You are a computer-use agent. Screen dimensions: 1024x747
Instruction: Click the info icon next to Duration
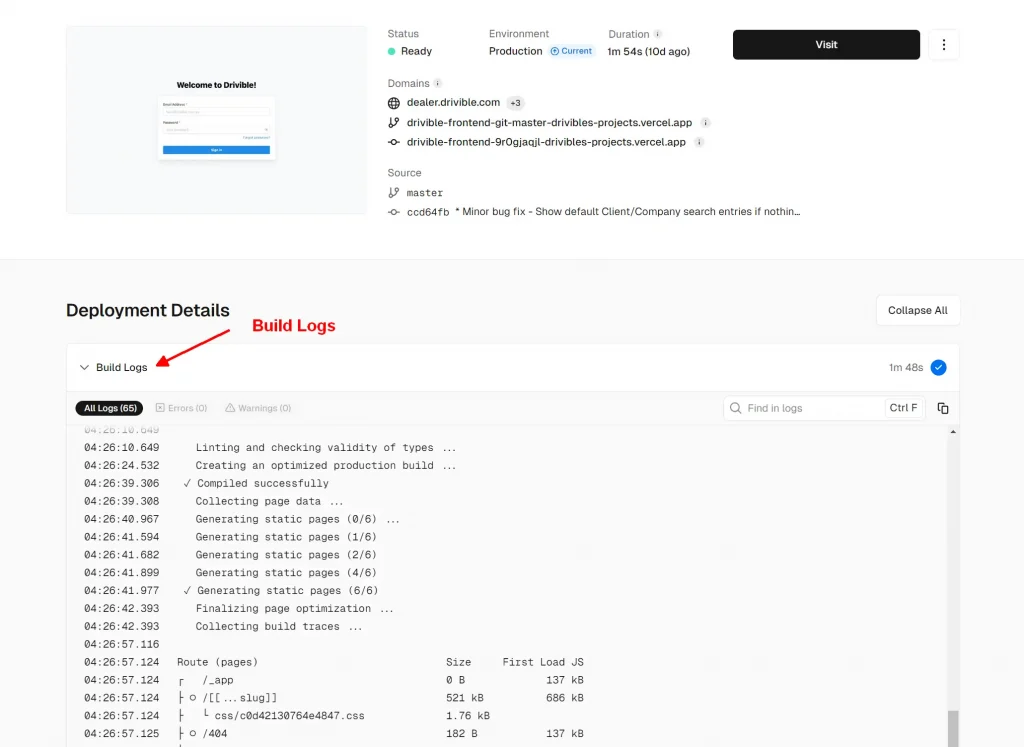pyautogui.click(x=658, y=34)
